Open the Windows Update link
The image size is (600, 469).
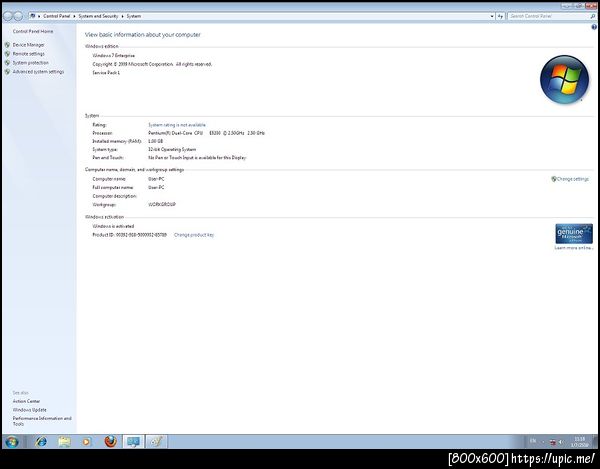29,410
